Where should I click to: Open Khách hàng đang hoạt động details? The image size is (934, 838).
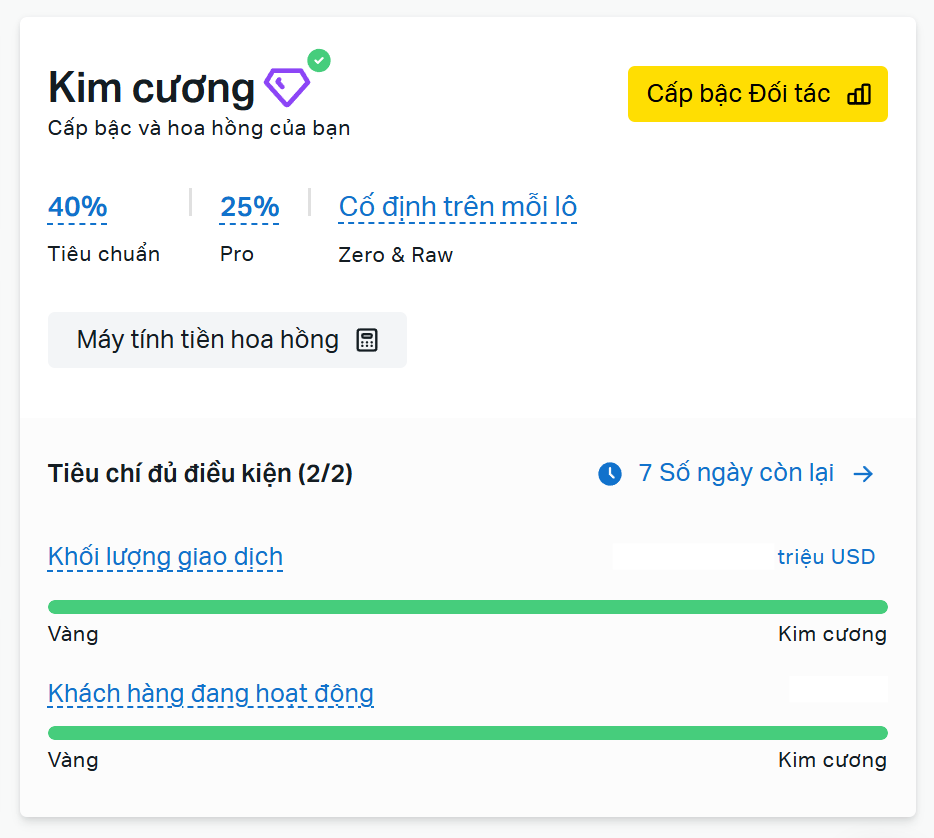[x=210, y=693]
